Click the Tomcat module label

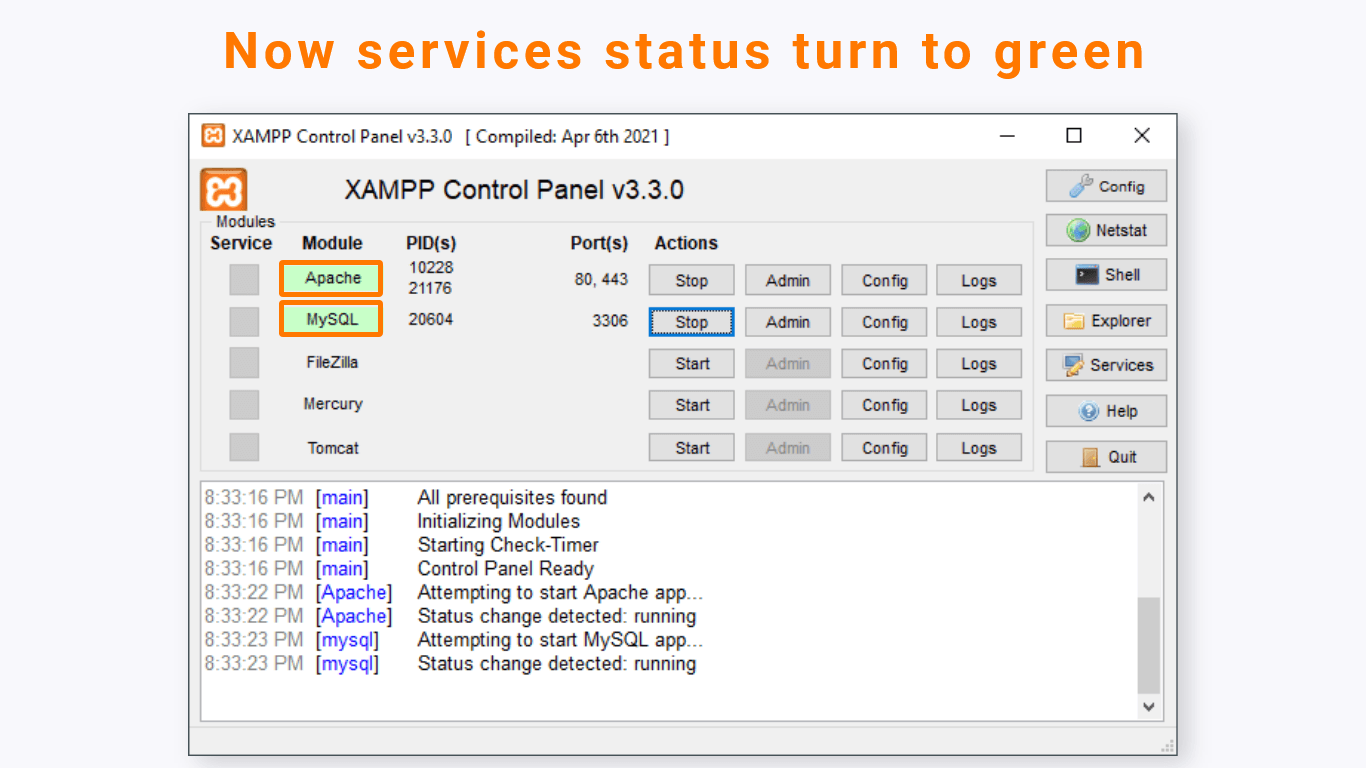click(333, 448)
